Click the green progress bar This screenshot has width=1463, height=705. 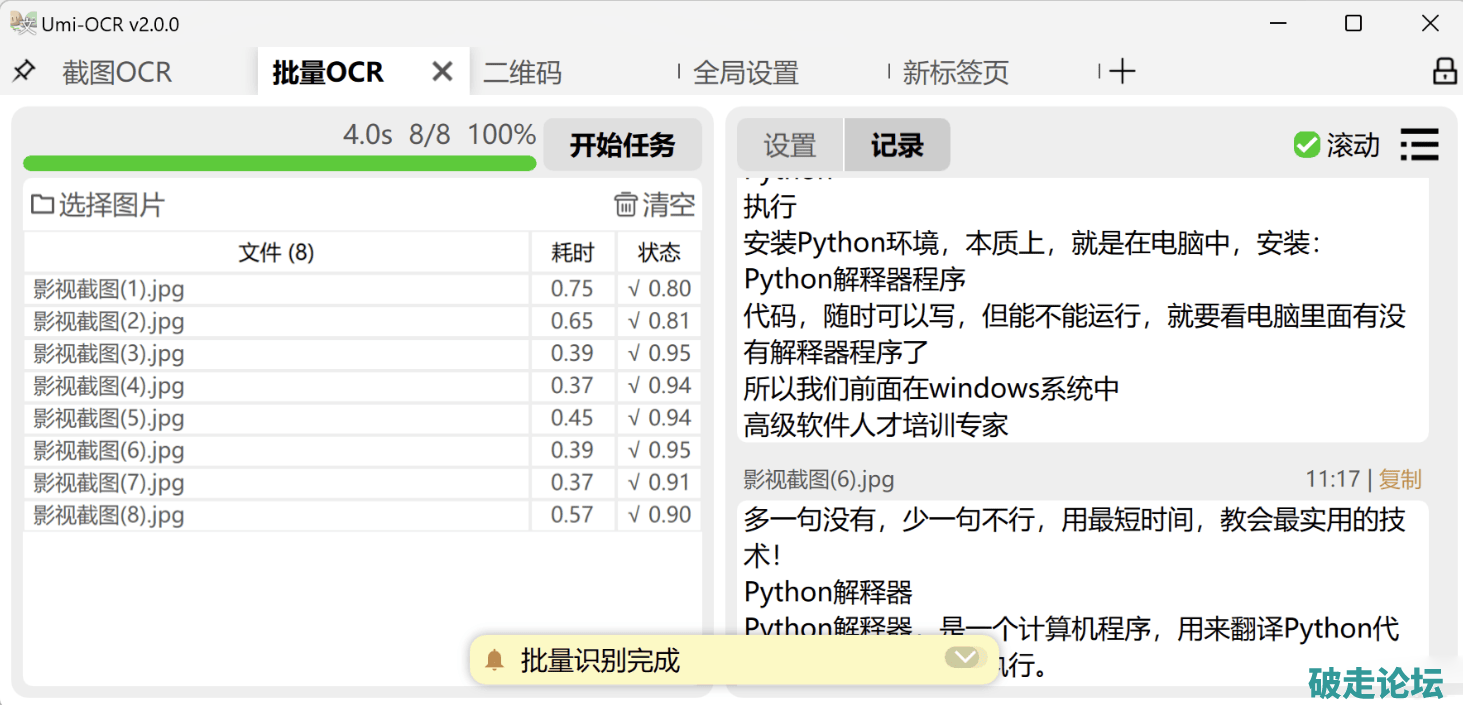pyautogui.click(x=279, y=163)
